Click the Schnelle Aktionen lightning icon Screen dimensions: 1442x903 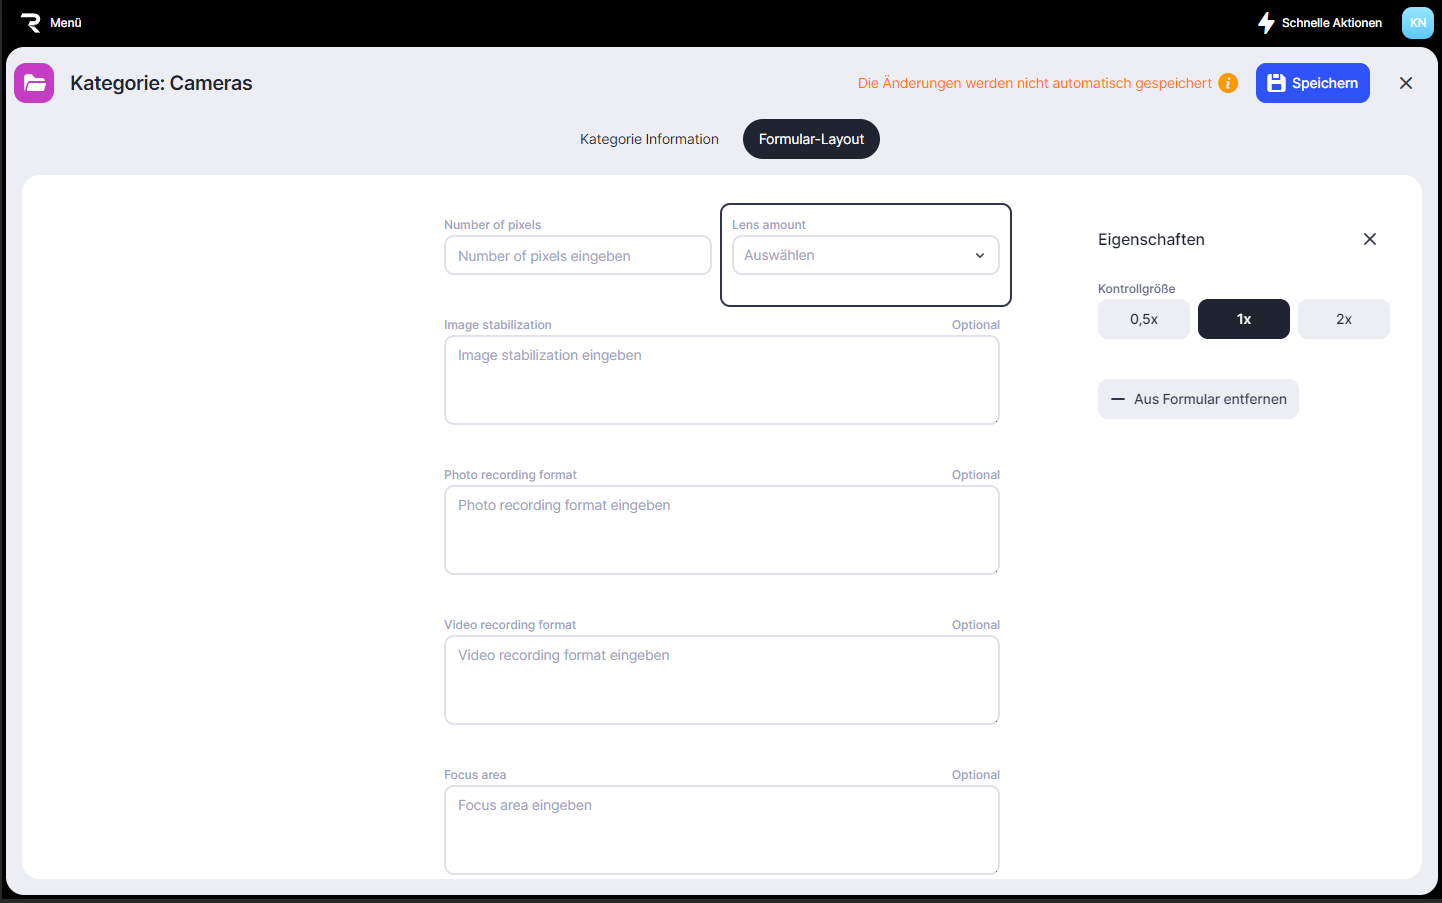click(x=1266, y=22)
